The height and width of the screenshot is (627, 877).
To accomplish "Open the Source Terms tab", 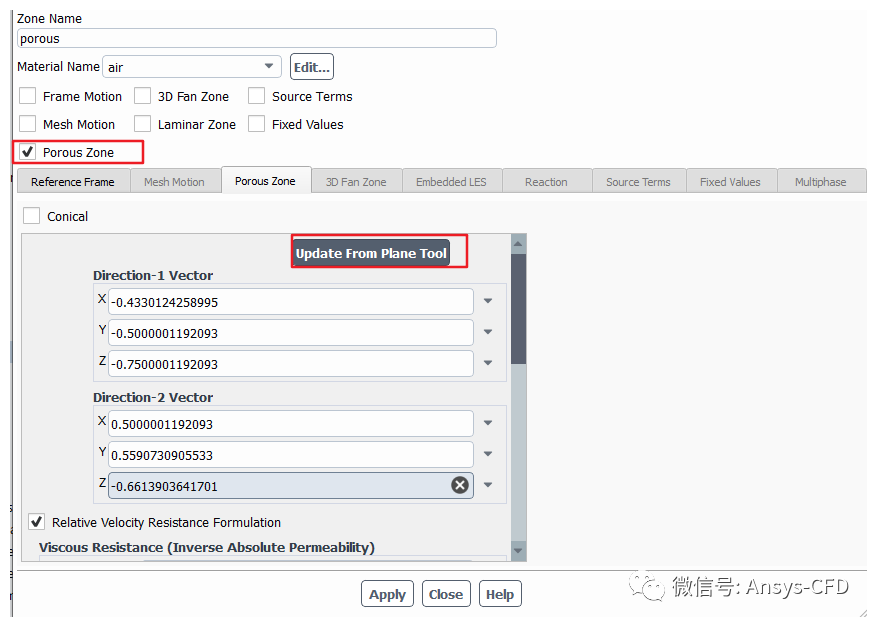I will (639, 182).
